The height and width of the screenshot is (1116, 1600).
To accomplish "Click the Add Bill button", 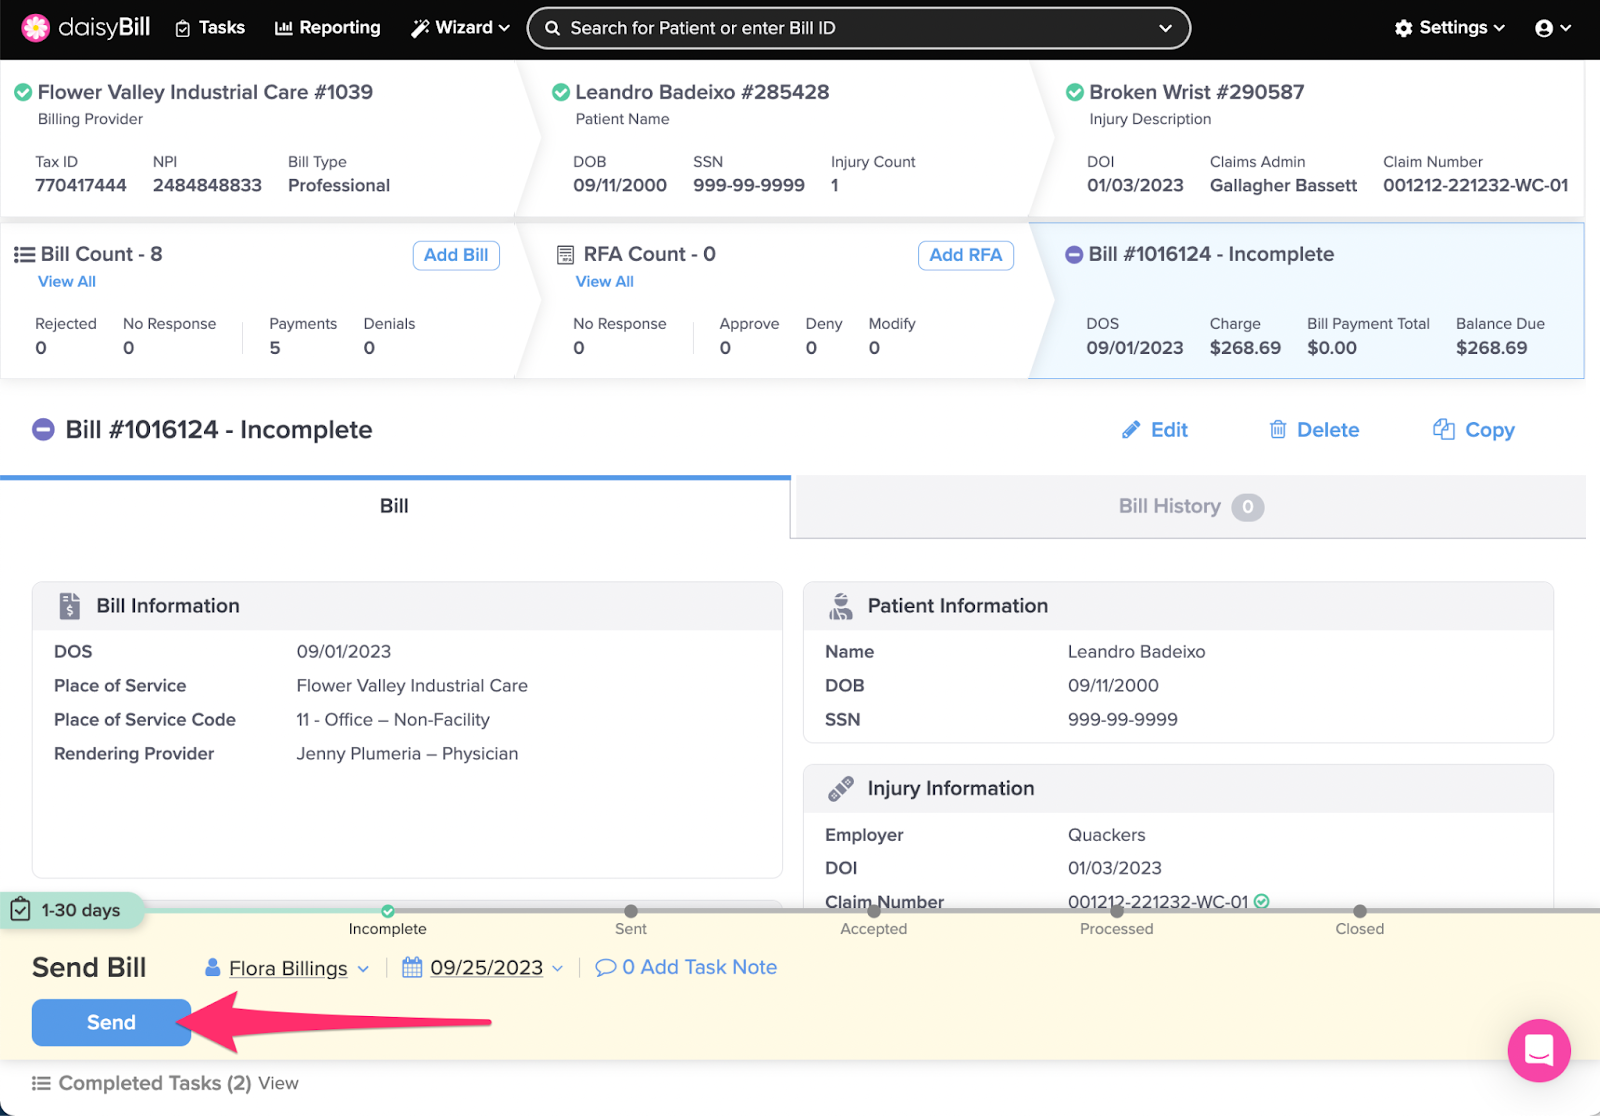I will [455, 255].
